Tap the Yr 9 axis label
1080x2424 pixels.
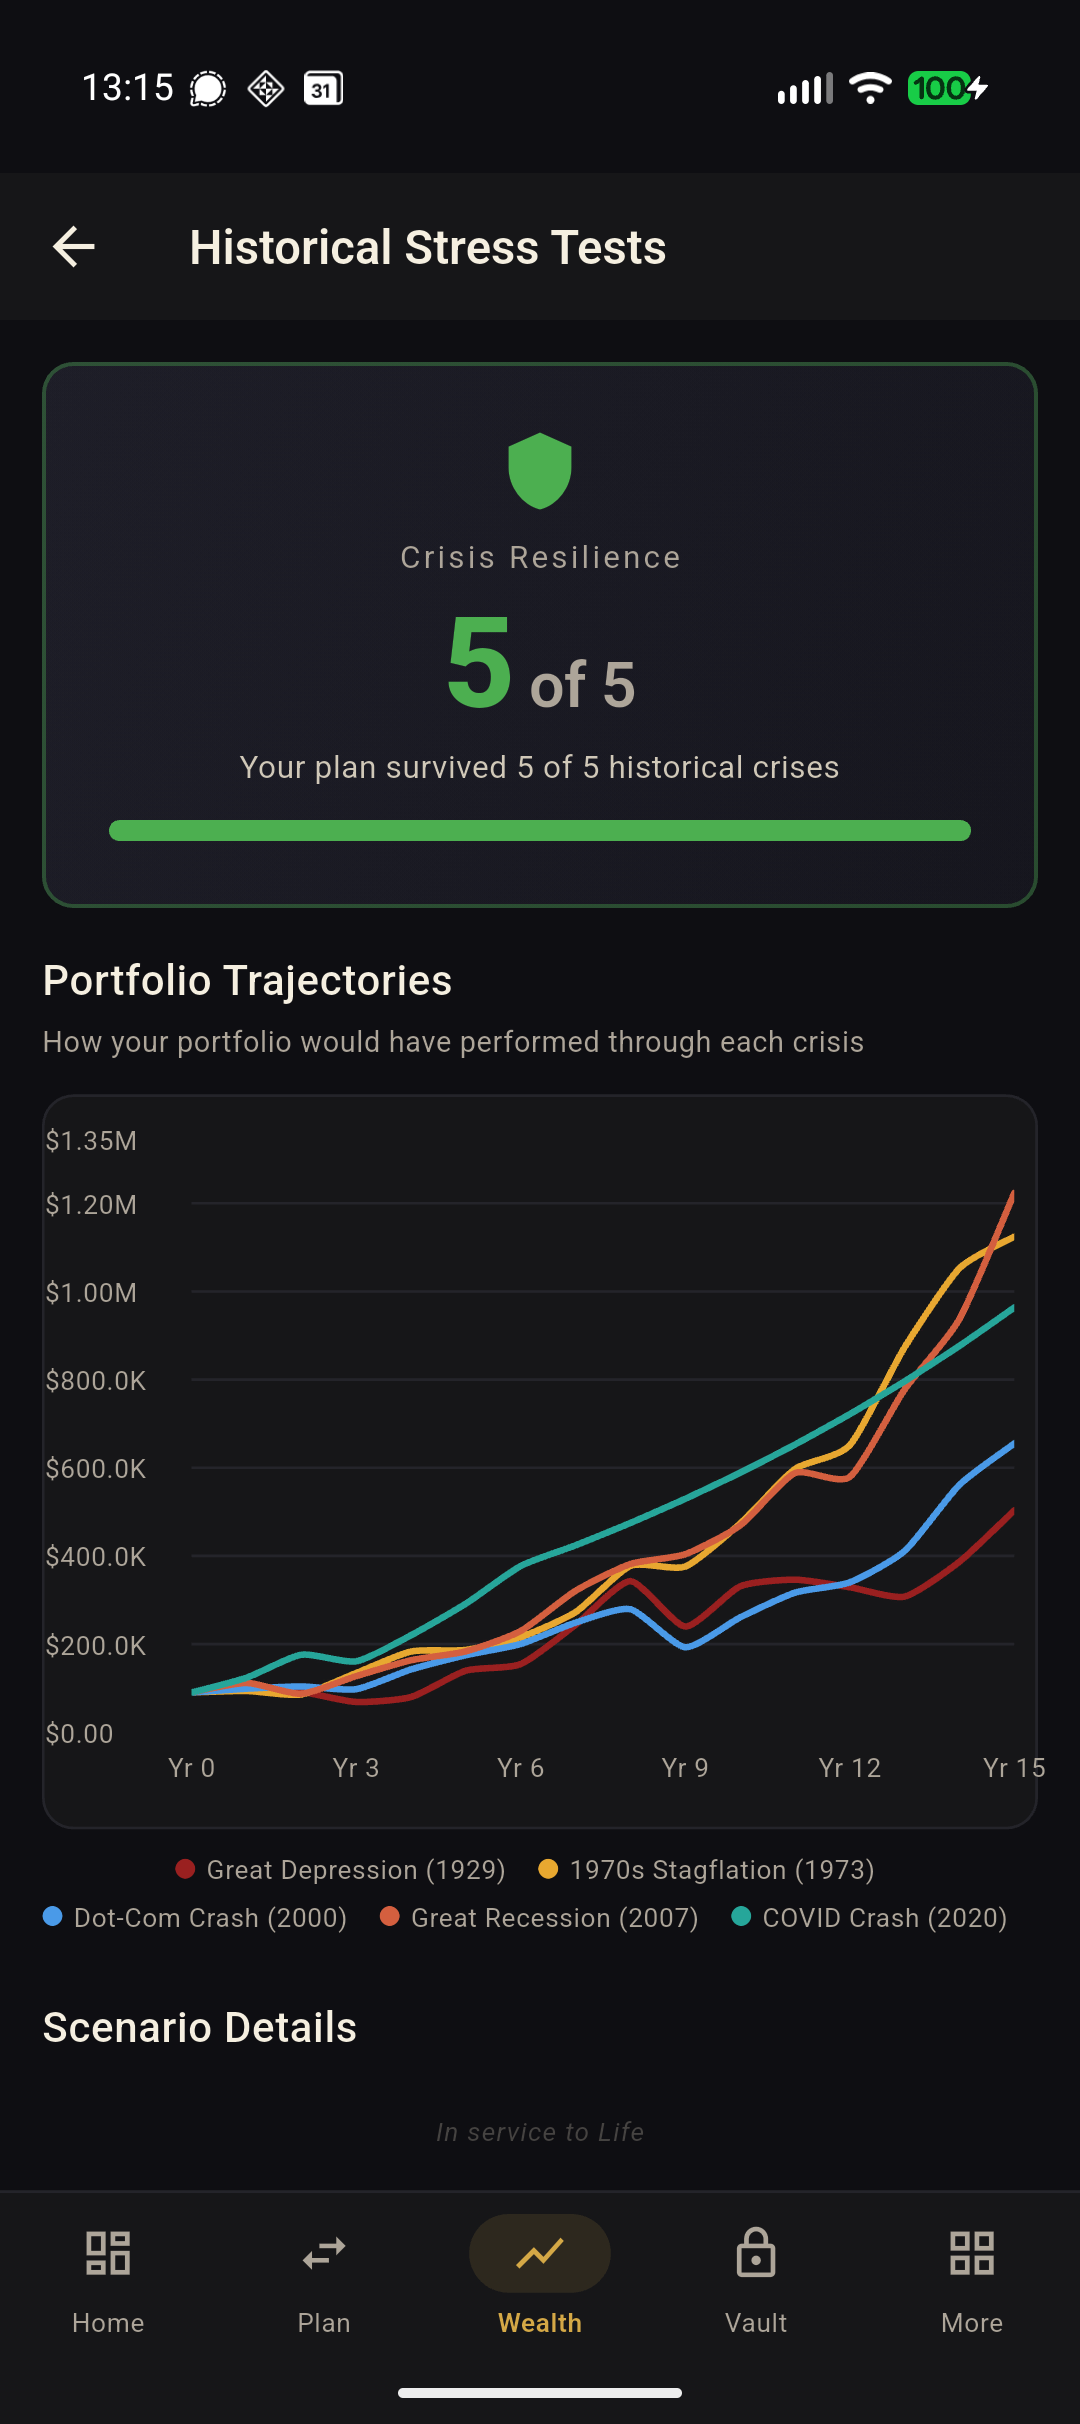685,1768
